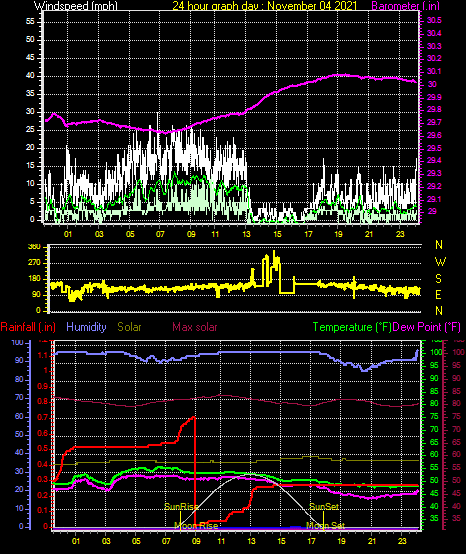The image size is (466, 554).
Task: Click the 30.1 value on barometer axis
Action: [x=434, y=72]
